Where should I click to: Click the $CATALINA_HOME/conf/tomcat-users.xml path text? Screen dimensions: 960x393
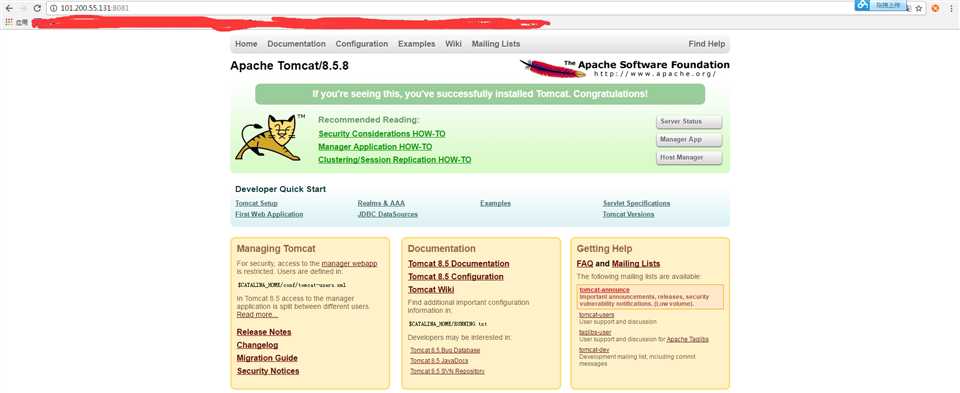point(291,285)
